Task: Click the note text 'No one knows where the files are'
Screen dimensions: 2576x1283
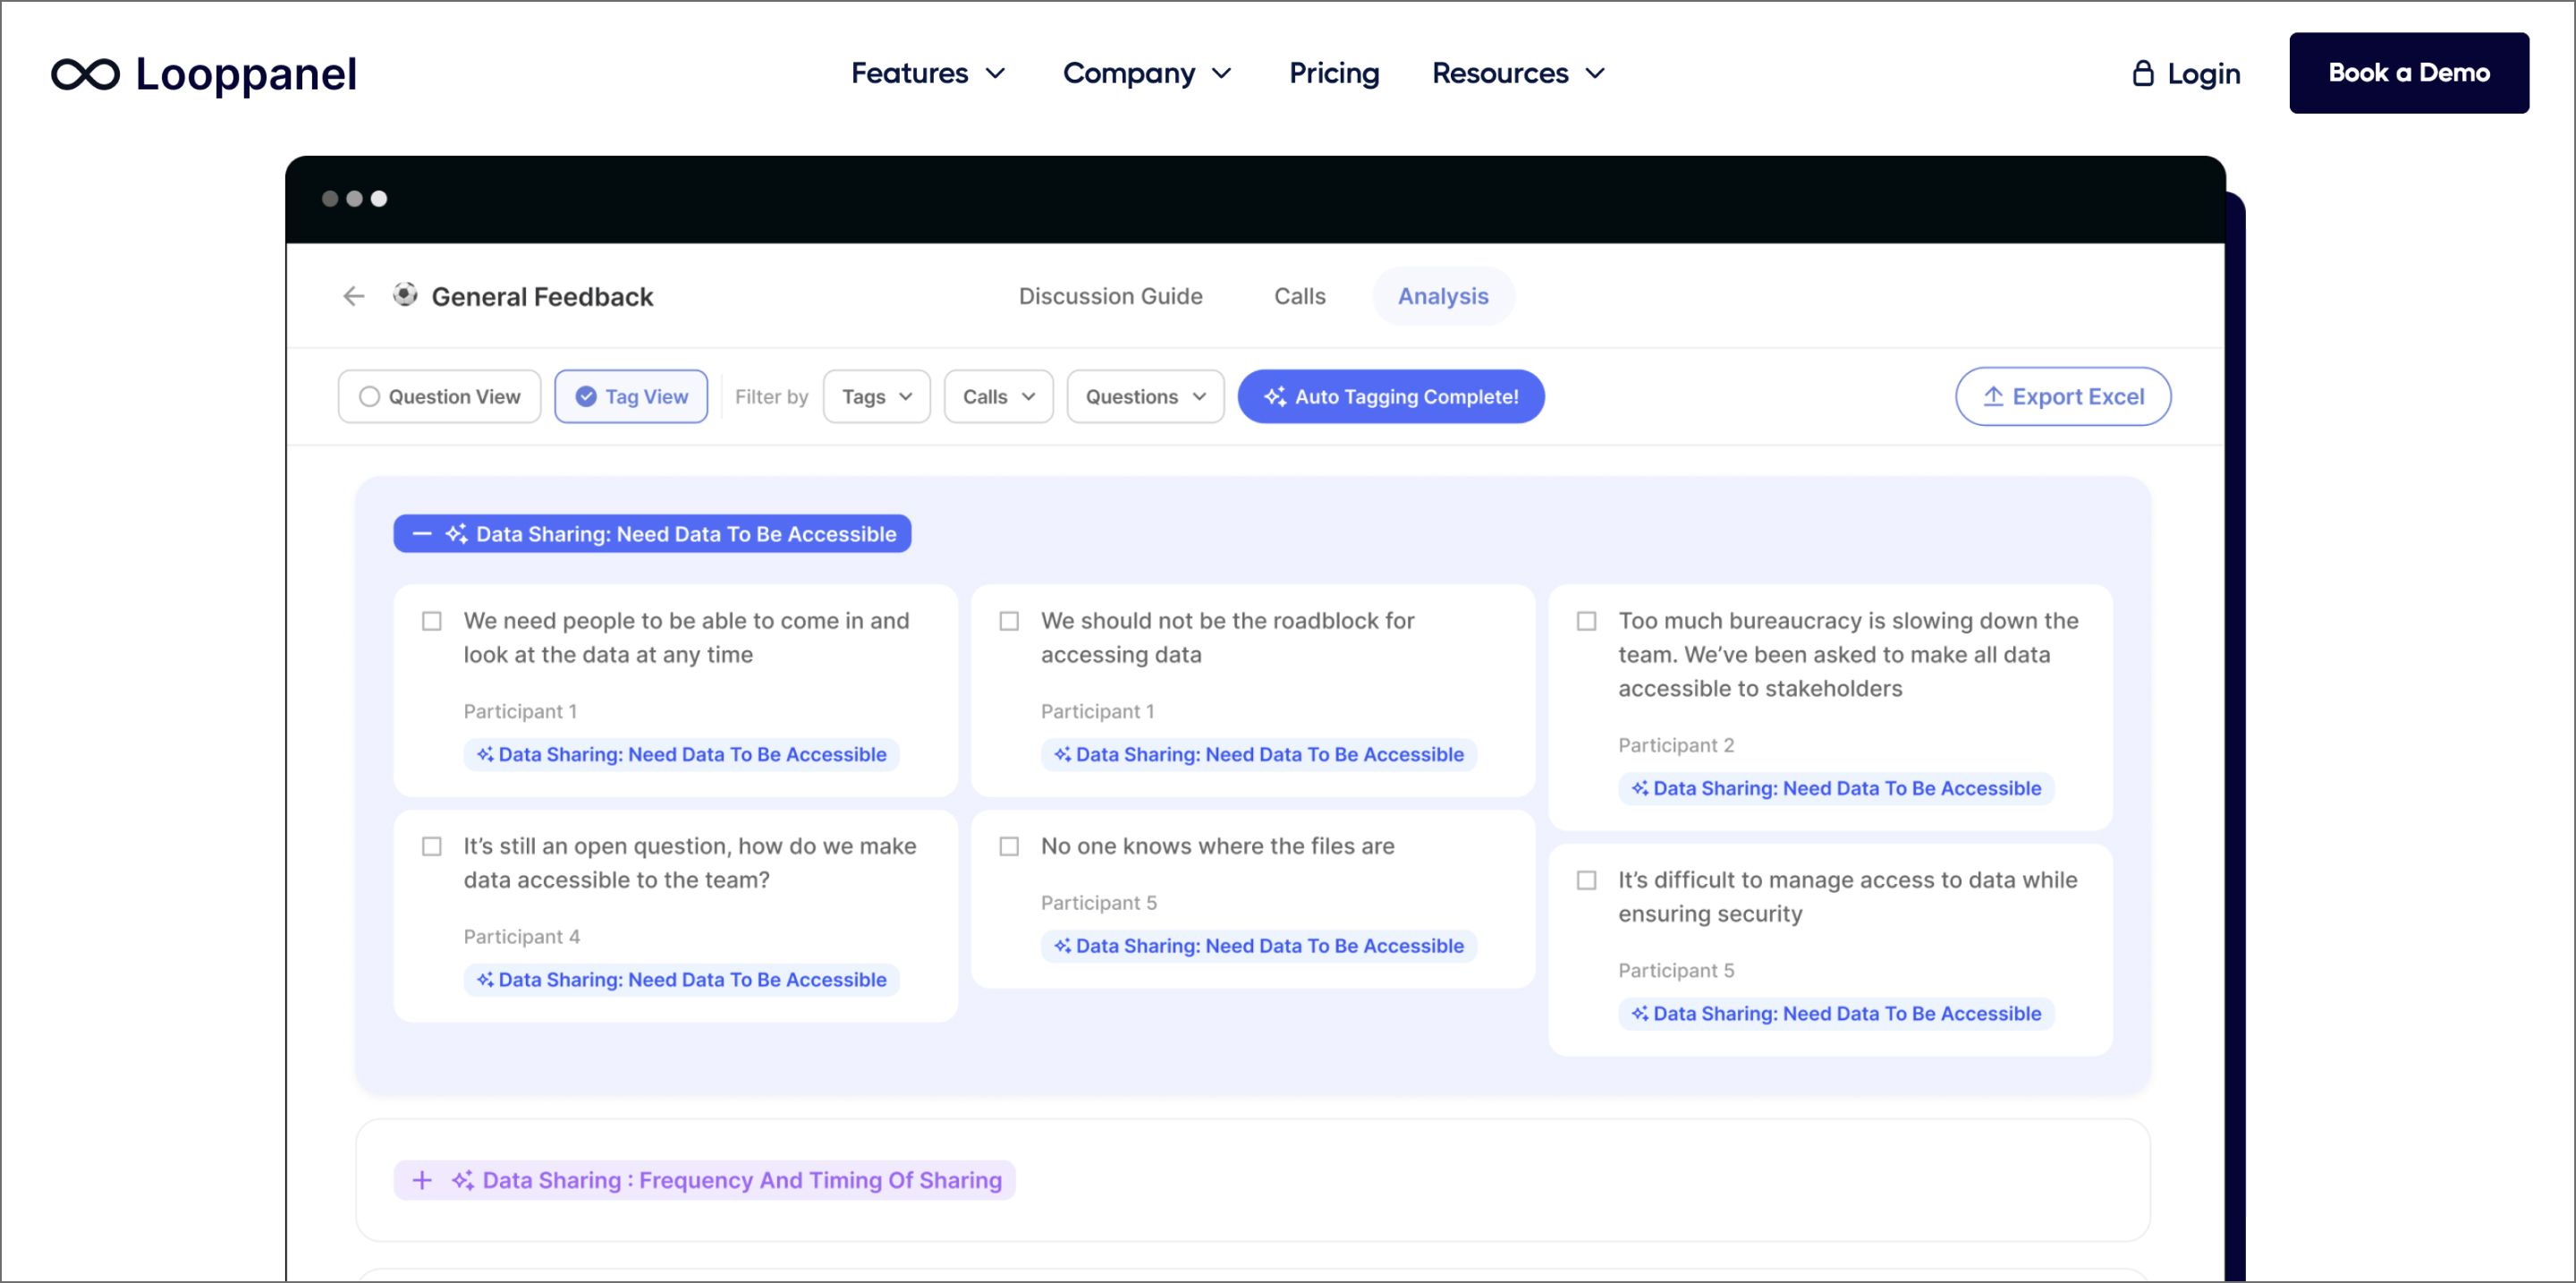Action: point(1217,846)
